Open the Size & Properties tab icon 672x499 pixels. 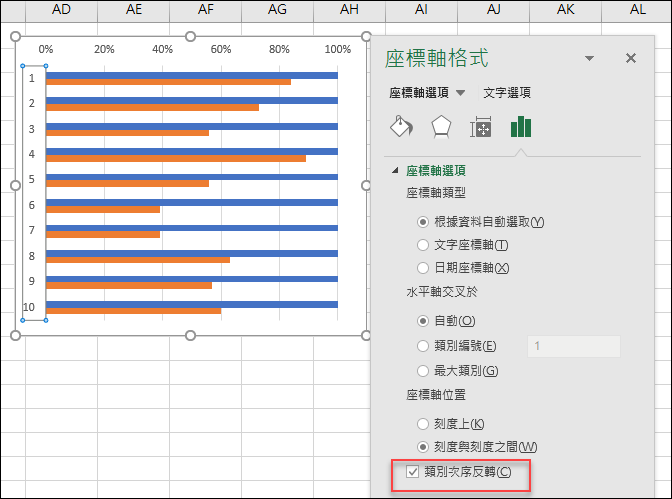(481, 127)
